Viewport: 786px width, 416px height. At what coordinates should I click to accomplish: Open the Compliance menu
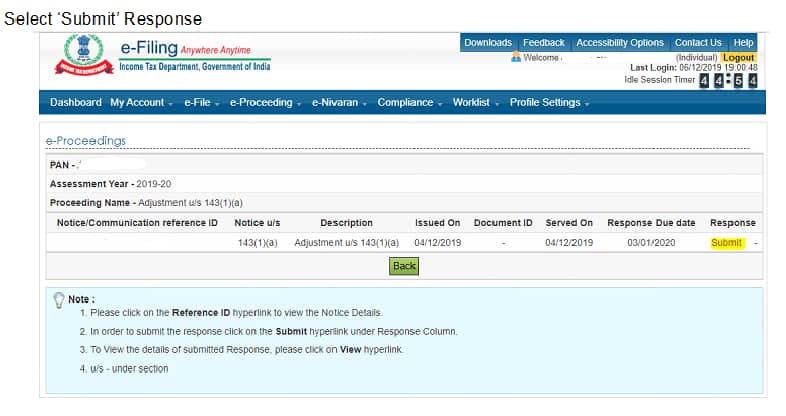coord(409,102)
